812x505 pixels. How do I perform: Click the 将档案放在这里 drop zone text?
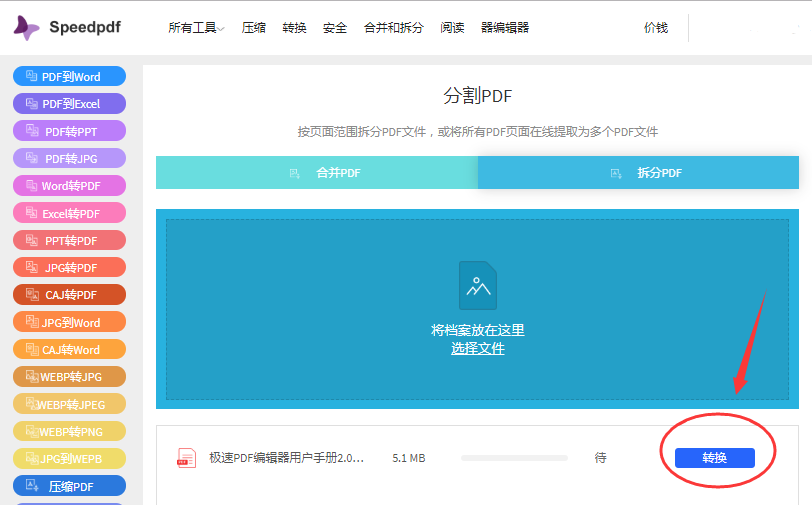point(477,330)
